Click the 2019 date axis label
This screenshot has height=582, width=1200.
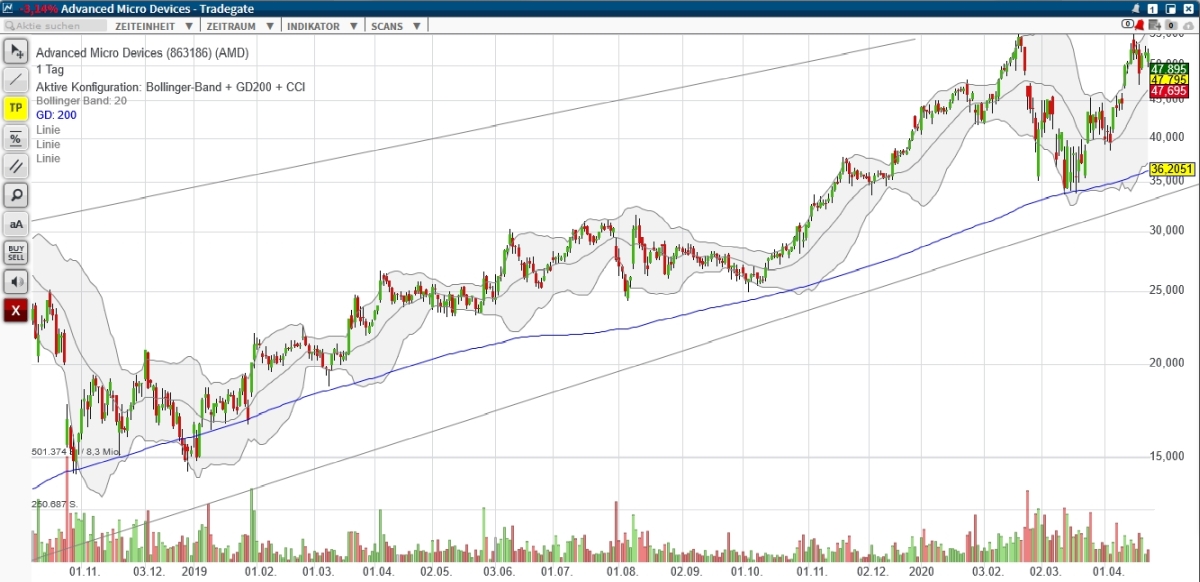coord(193,572)
